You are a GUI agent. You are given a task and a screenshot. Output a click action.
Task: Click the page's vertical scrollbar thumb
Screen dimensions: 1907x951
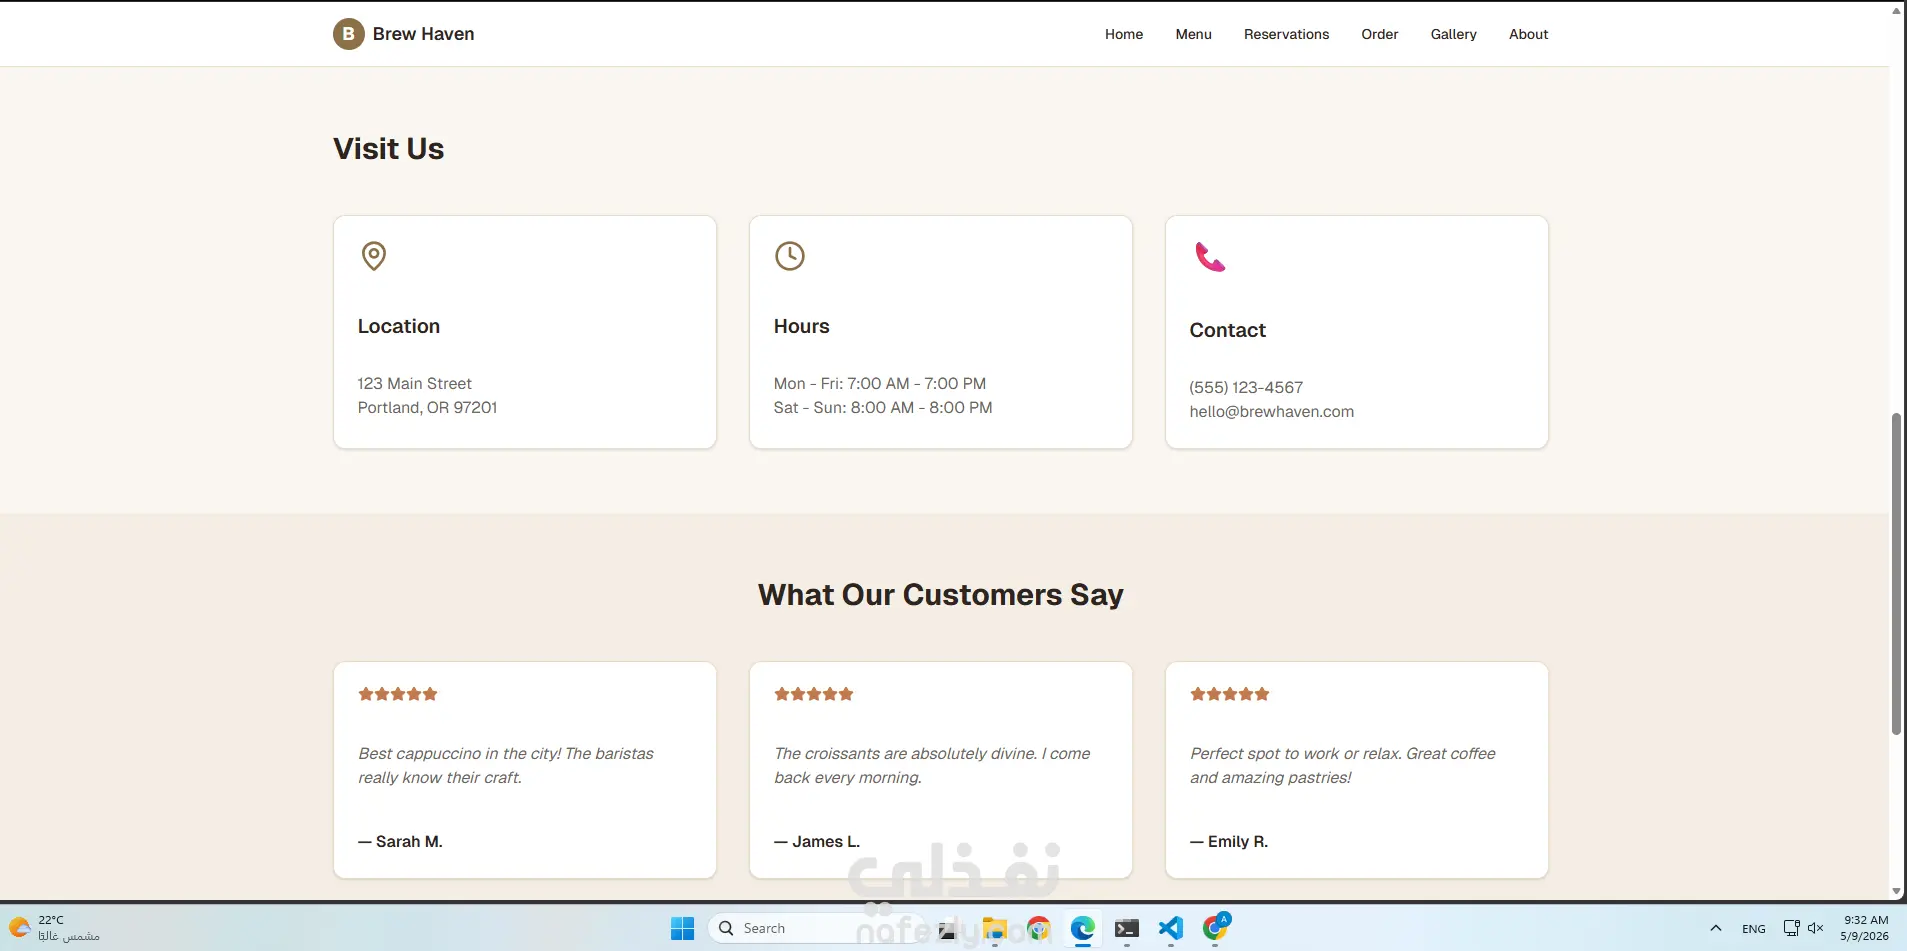click(1896, 575)
